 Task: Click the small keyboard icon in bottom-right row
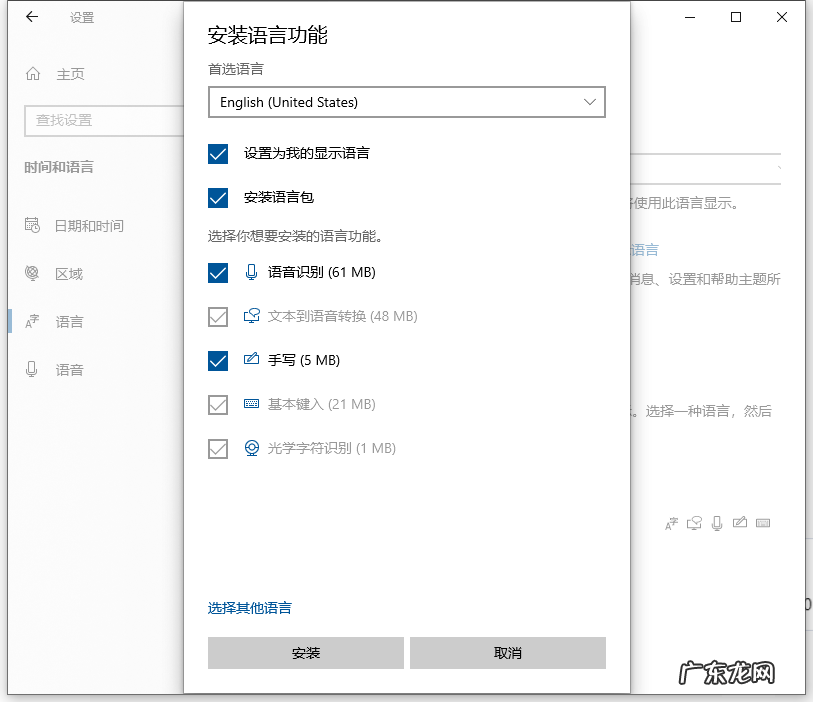click(763, 523)
